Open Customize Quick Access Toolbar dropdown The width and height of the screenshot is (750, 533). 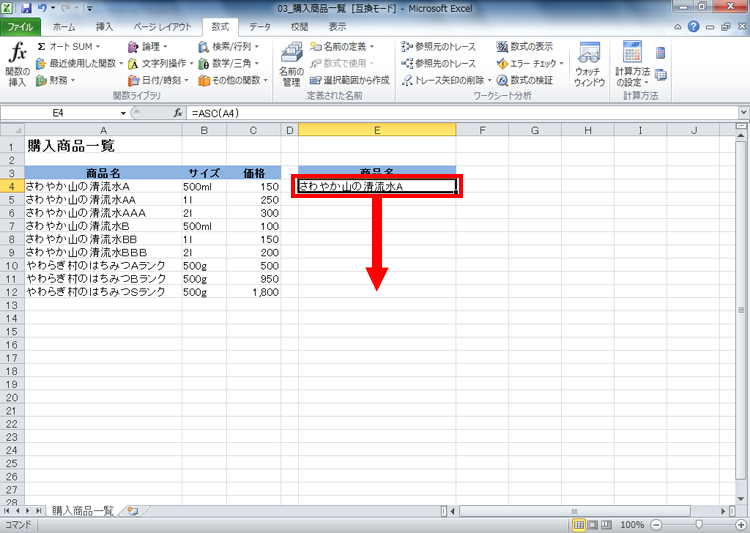click(x=89, y=8)
